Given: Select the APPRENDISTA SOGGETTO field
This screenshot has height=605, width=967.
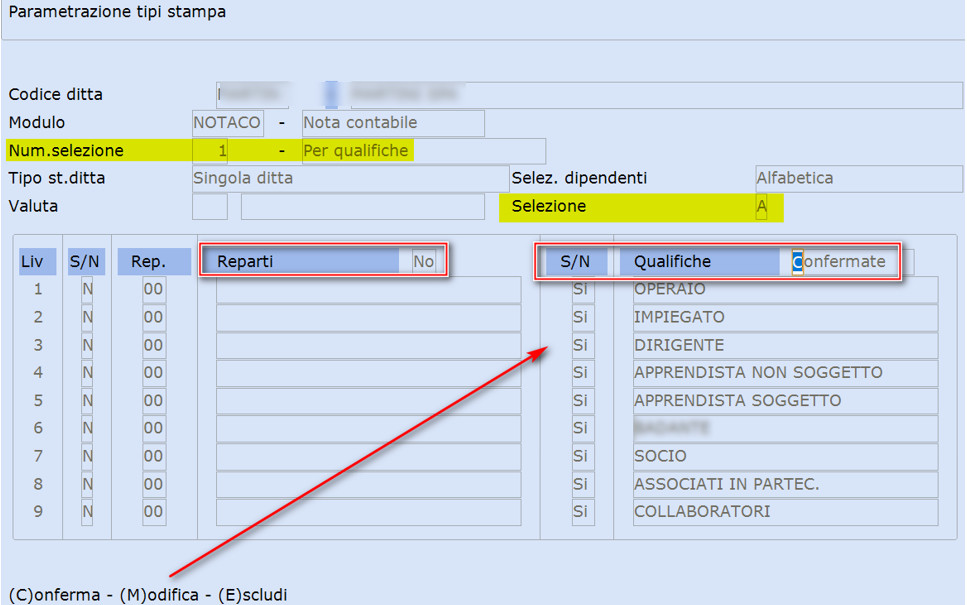Looking at the screenshot, I should coord(785,401).
